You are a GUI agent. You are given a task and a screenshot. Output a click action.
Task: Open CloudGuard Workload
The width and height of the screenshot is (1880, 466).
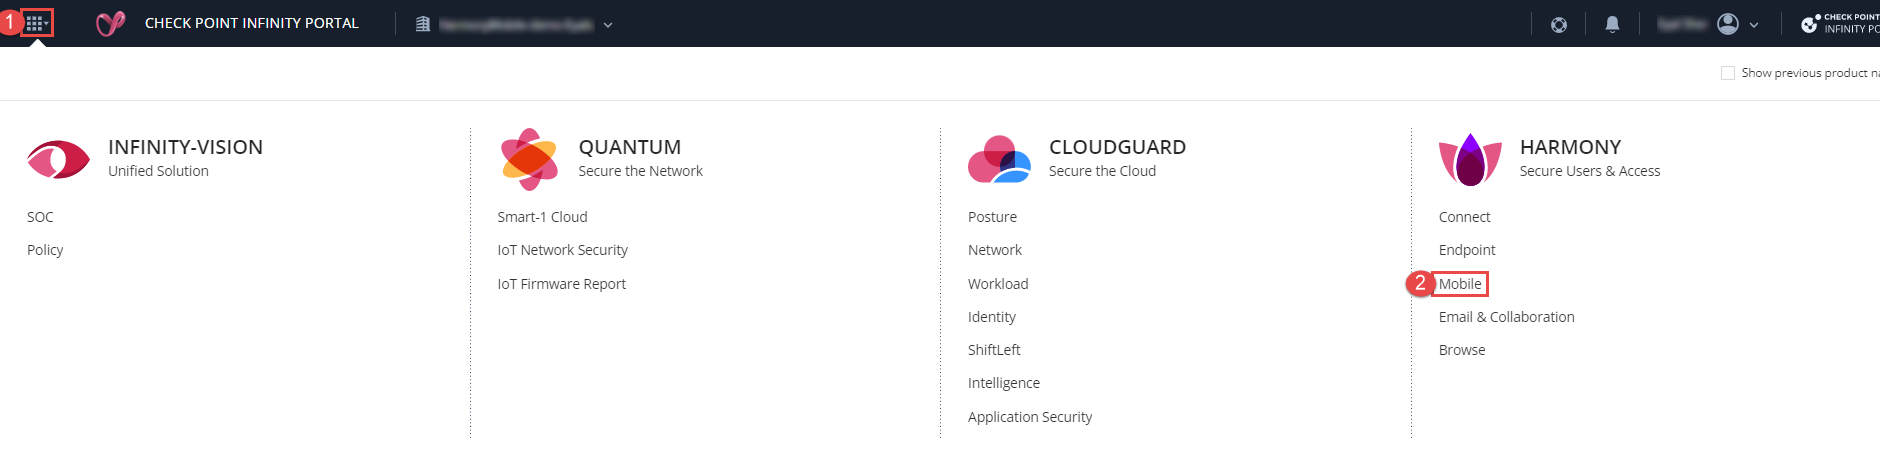point(998,284)
